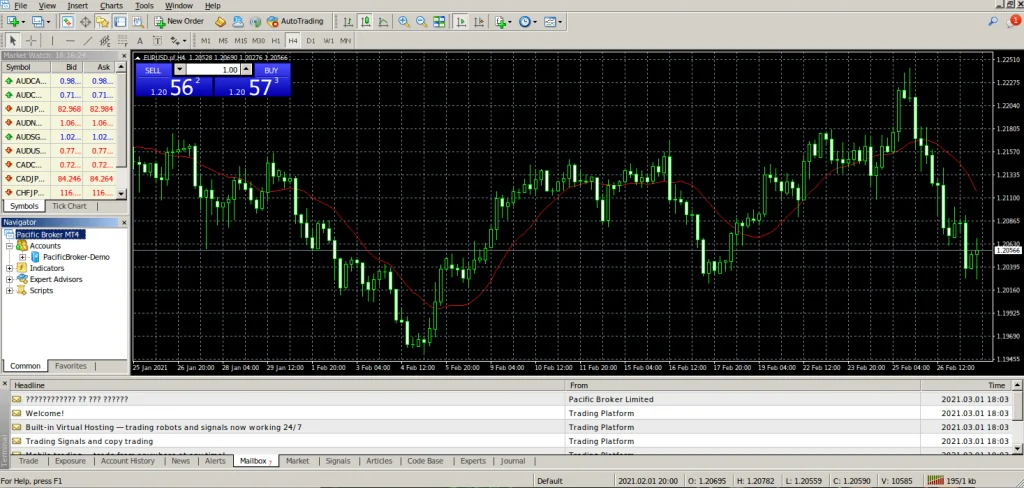Collapse the Accounts tree node
Screen dimensions: 1024x488
pos(10,246)
